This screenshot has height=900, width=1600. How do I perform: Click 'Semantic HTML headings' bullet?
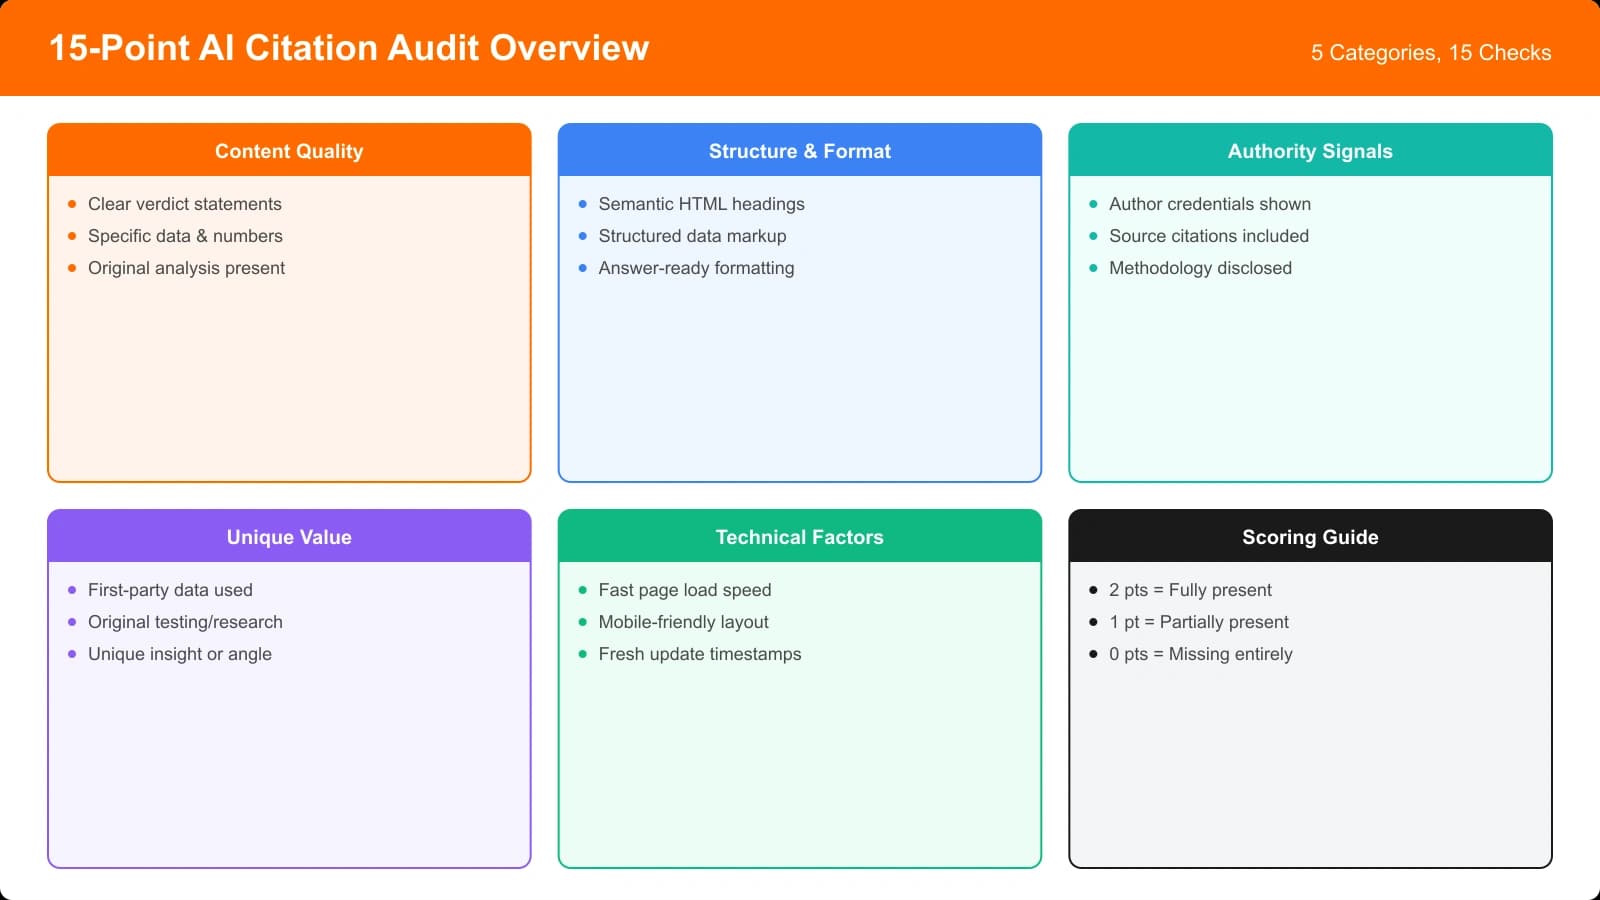pos(701,203)
